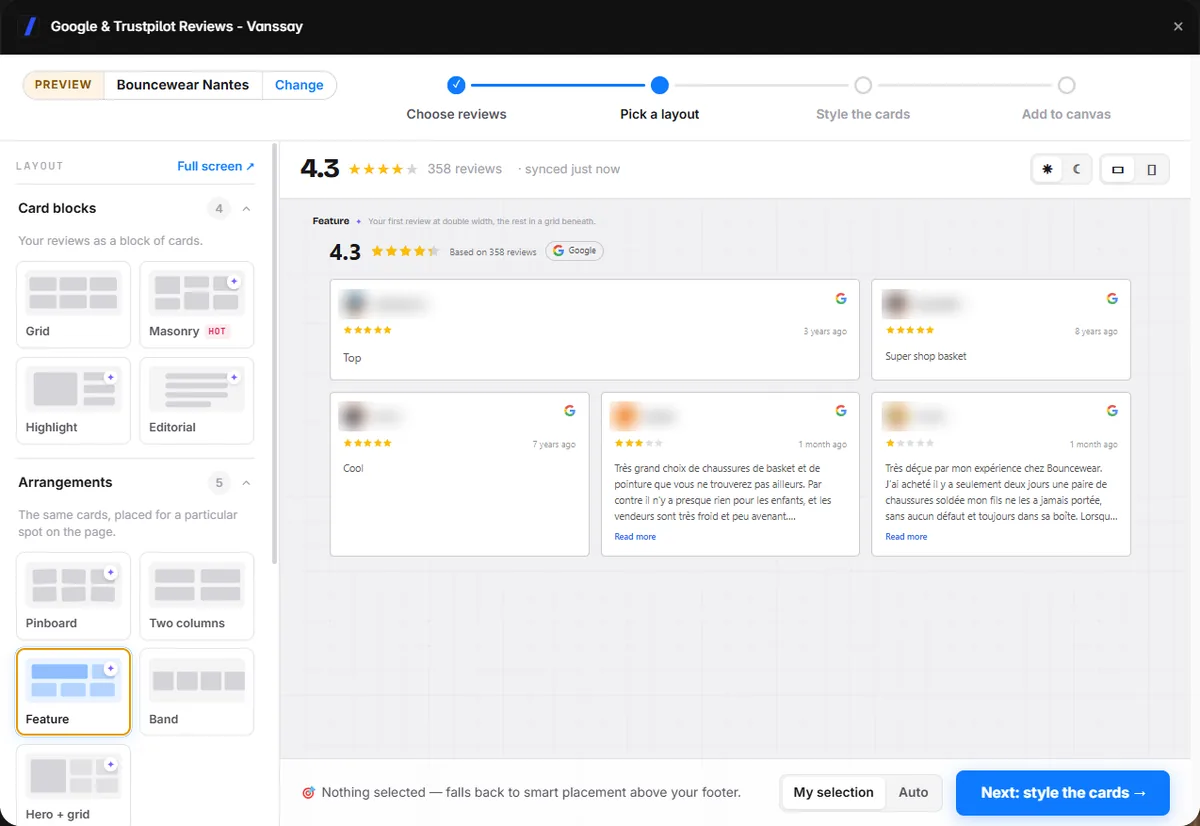Click Google icon on Super shop basket card
The height and width of the screenshot is (826, 1200).
(x=1112, y=298)
